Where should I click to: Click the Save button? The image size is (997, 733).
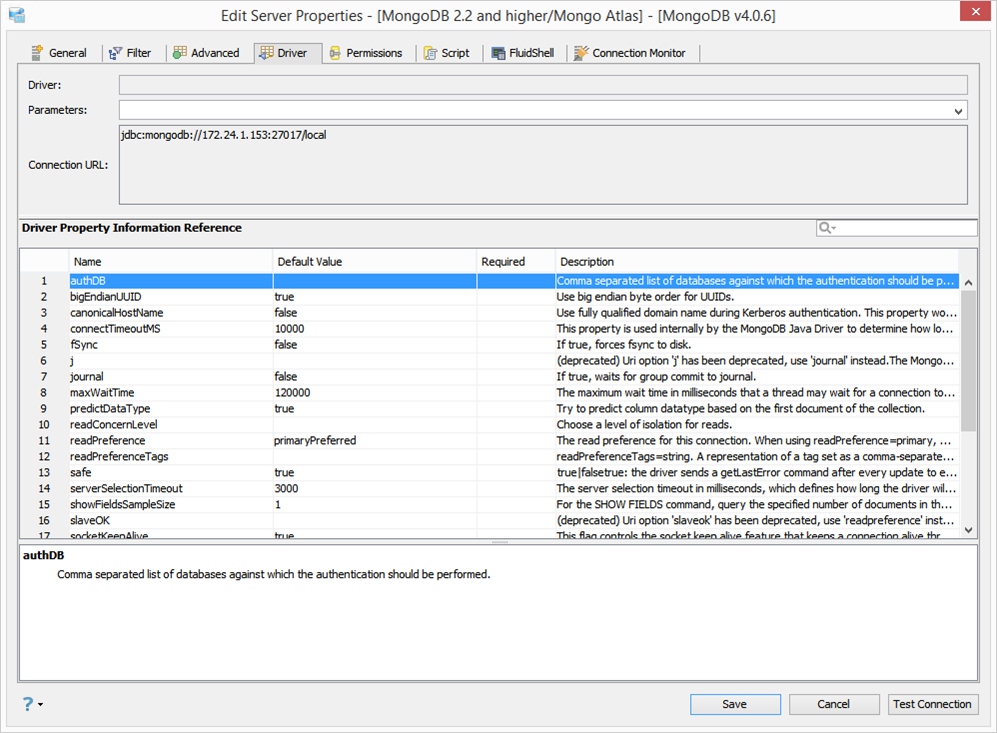[735, 704]
